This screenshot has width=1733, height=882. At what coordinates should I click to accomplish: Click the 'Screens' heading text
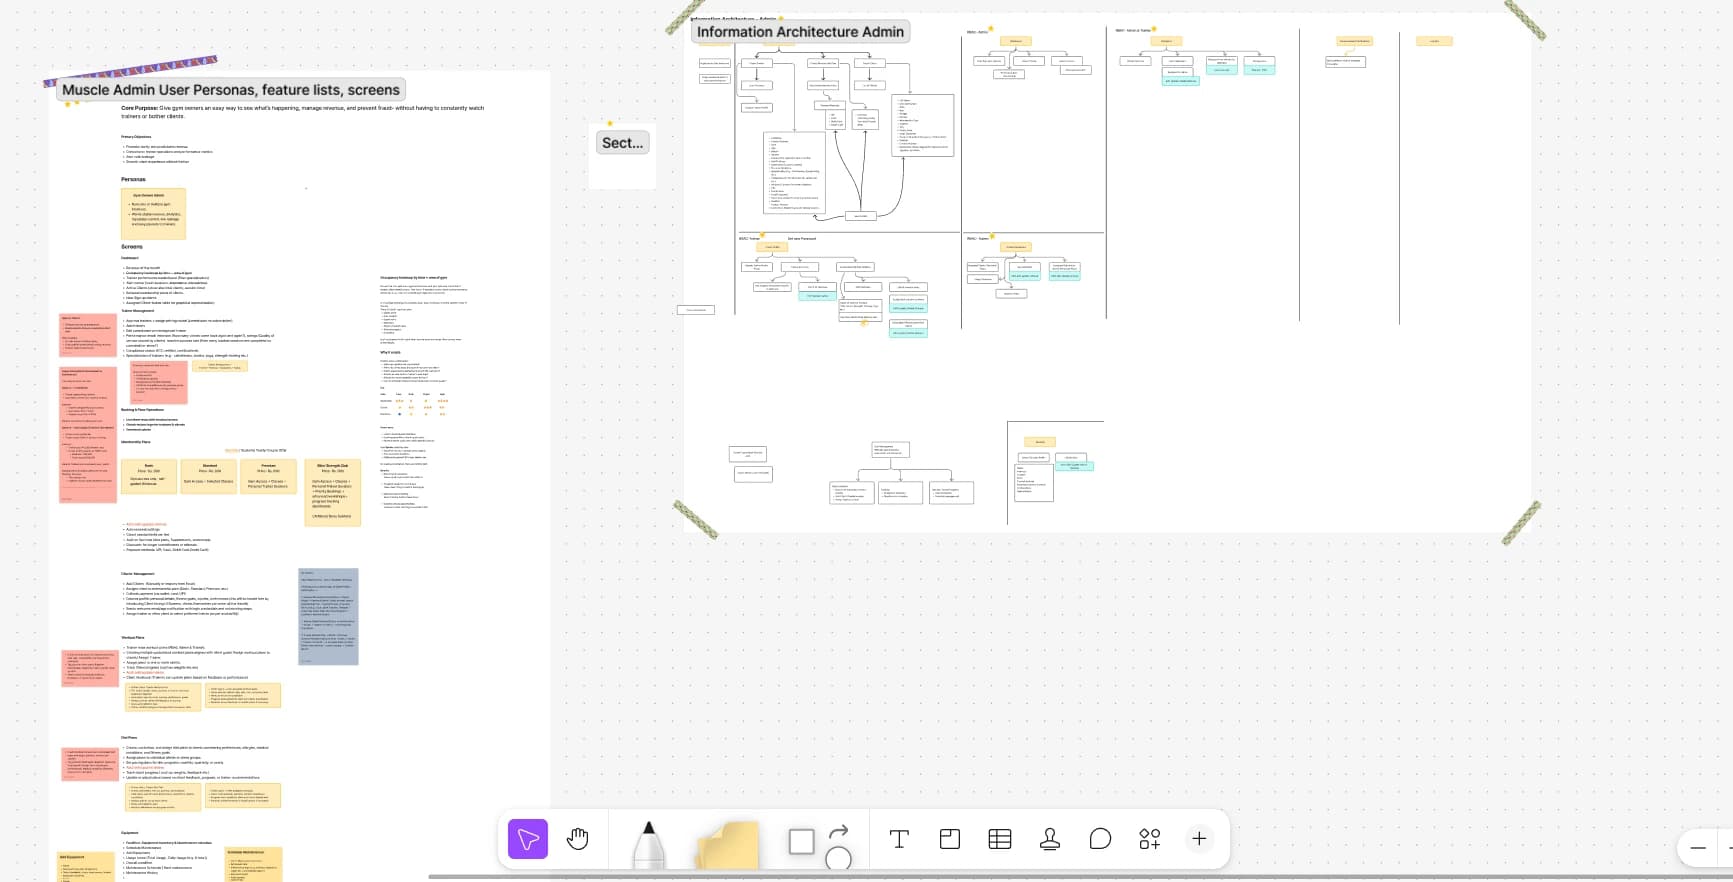tap(132, 246)
